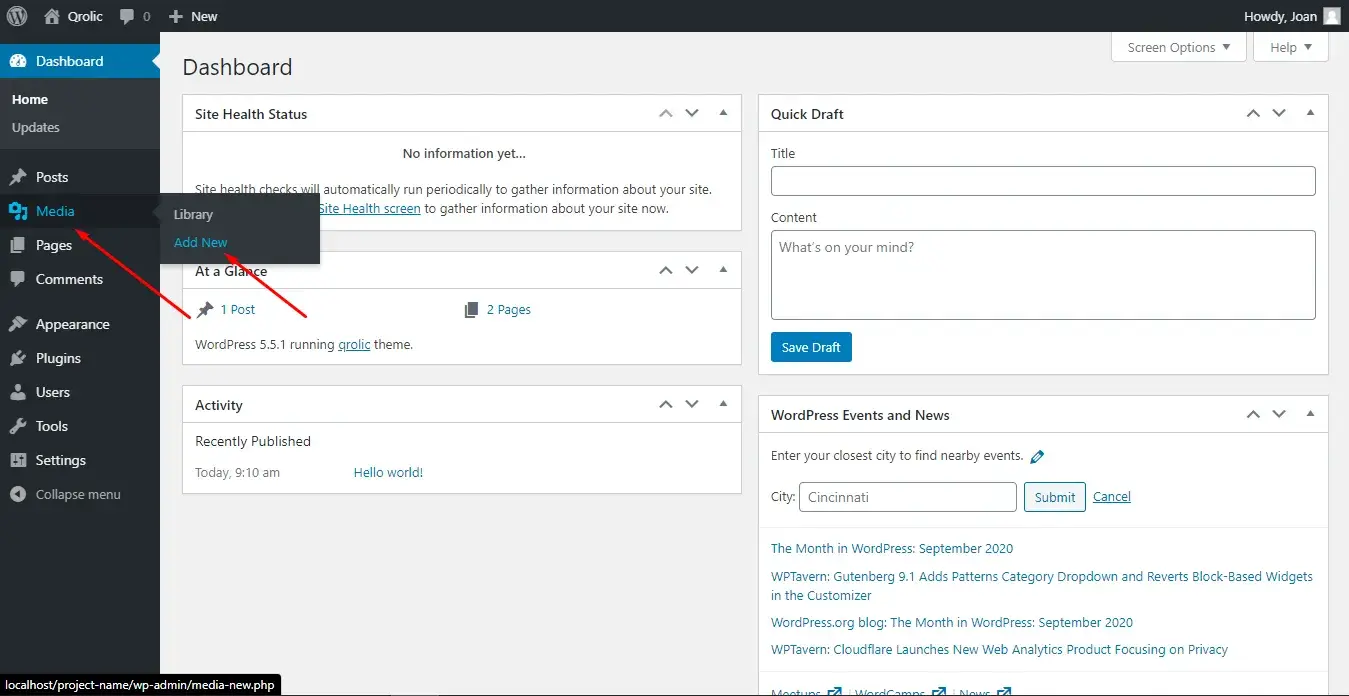Viewport: 1349px width, 696px height.
Task: Click the pencil icon to edit city
Action: pos(1037,456)
